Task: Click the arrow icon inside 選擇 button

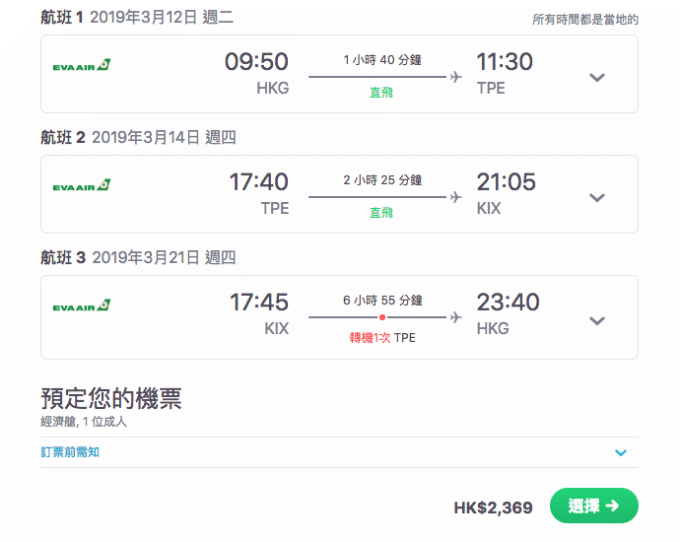Action: pos(612,506)
